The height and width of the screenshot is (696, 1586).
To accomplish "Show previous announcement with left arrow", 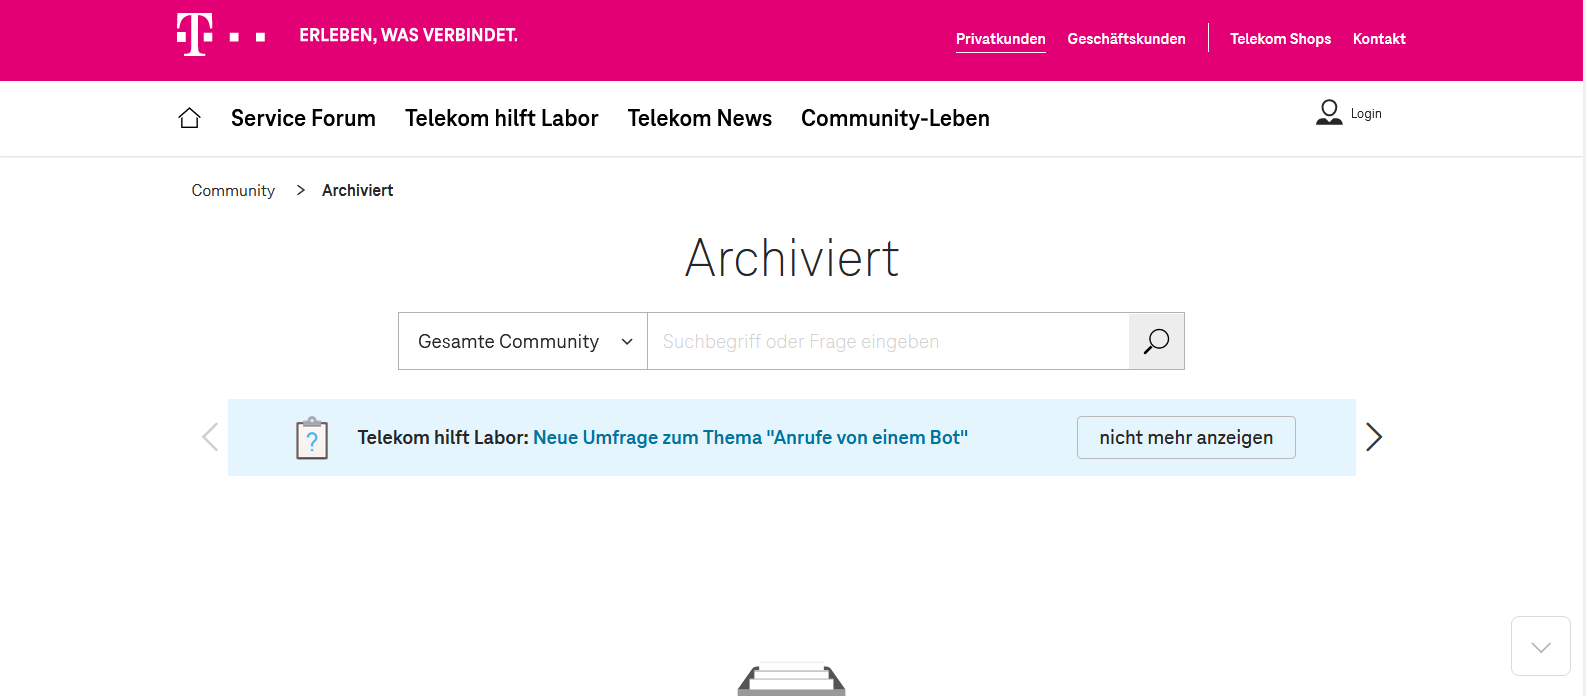I will click(210, 437).
